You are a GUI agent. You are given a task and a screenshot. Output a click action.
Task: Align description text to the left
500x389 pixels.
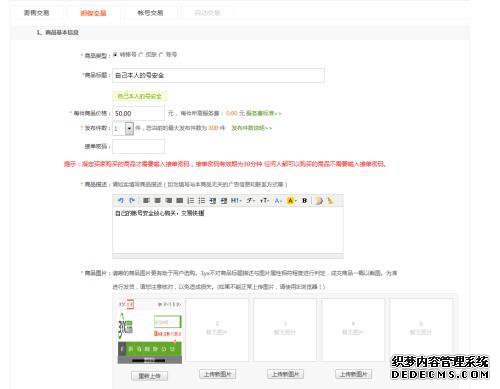[146, 200]
